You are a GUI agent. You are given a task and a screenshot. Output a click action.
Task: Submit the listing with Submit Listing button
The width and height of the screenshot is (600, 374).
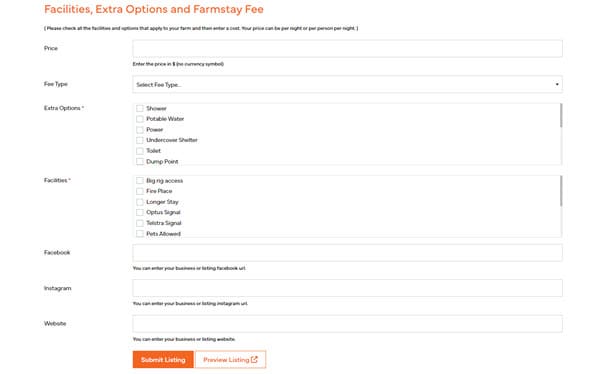tap(163, 359)
